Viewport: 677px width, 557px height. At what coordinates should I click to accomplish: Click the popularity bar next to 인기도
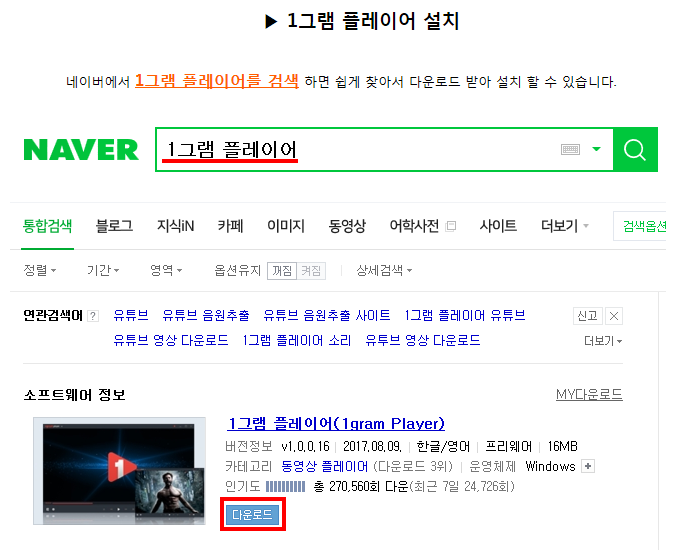click(x=285, y=487)
